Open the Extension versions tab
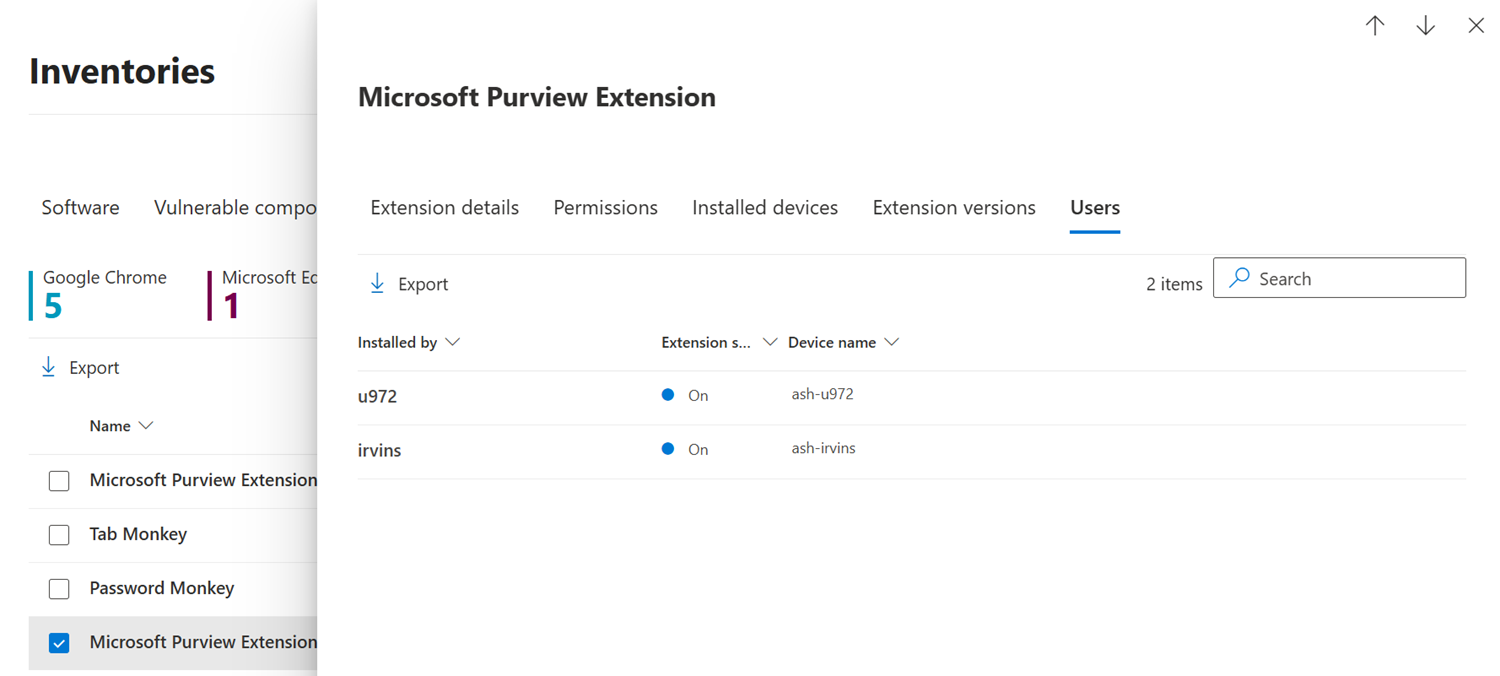1500x676 pixels. click(954, 208)
